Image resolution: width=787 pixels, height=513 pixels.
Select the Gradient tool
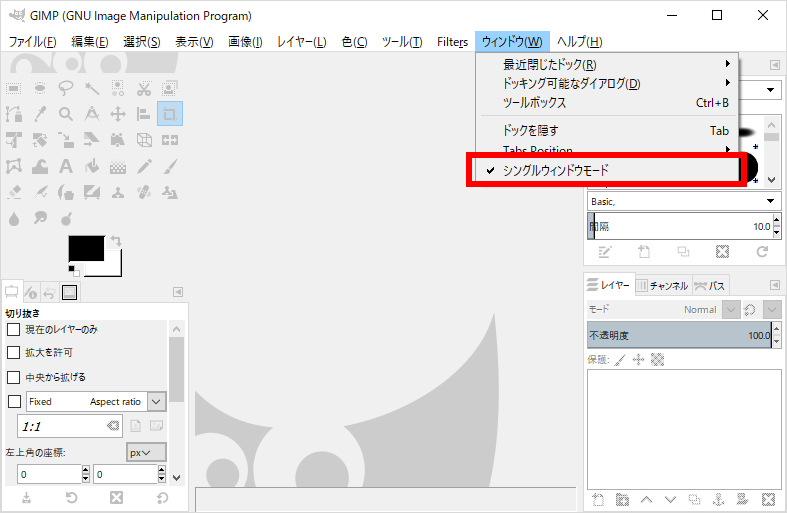point(118,166)
